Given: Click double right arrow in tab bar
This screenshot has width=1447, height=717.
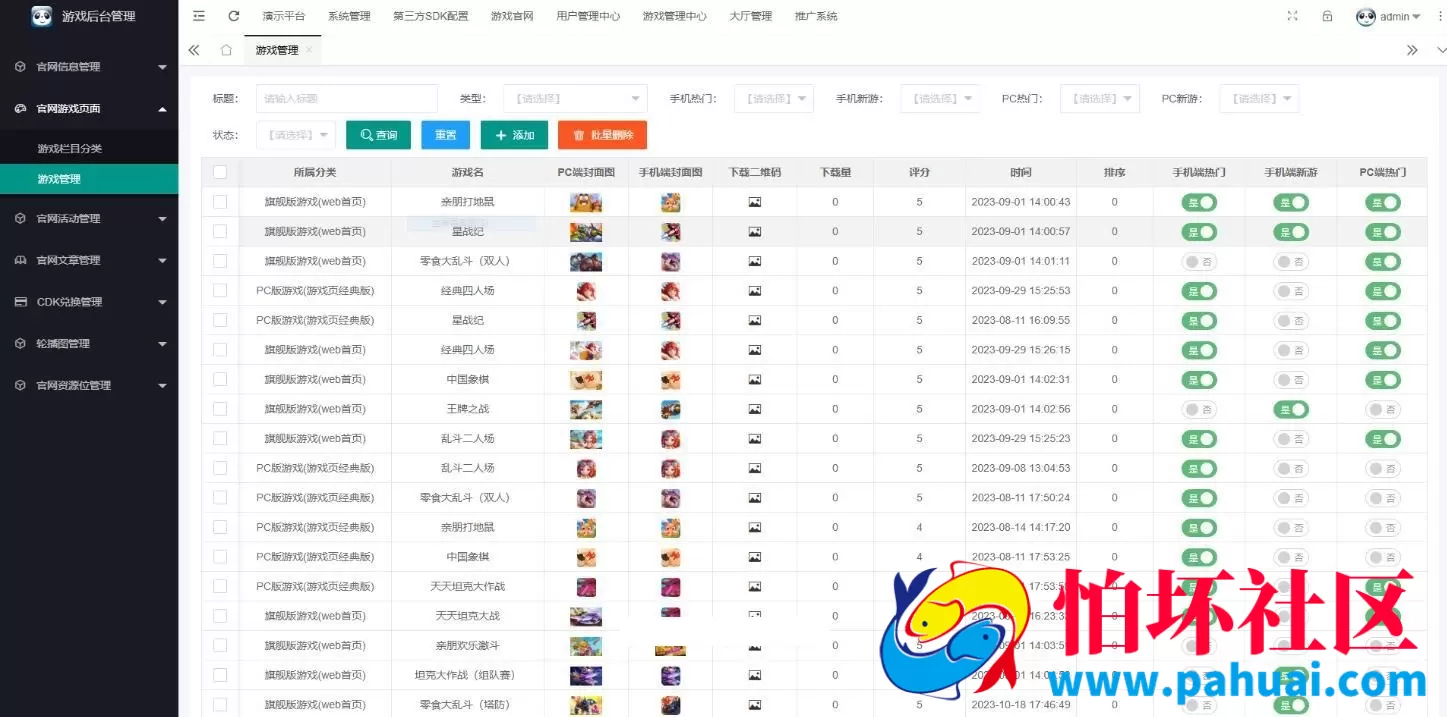Looking at the screenshot, I should click(x=1412, y=50).
